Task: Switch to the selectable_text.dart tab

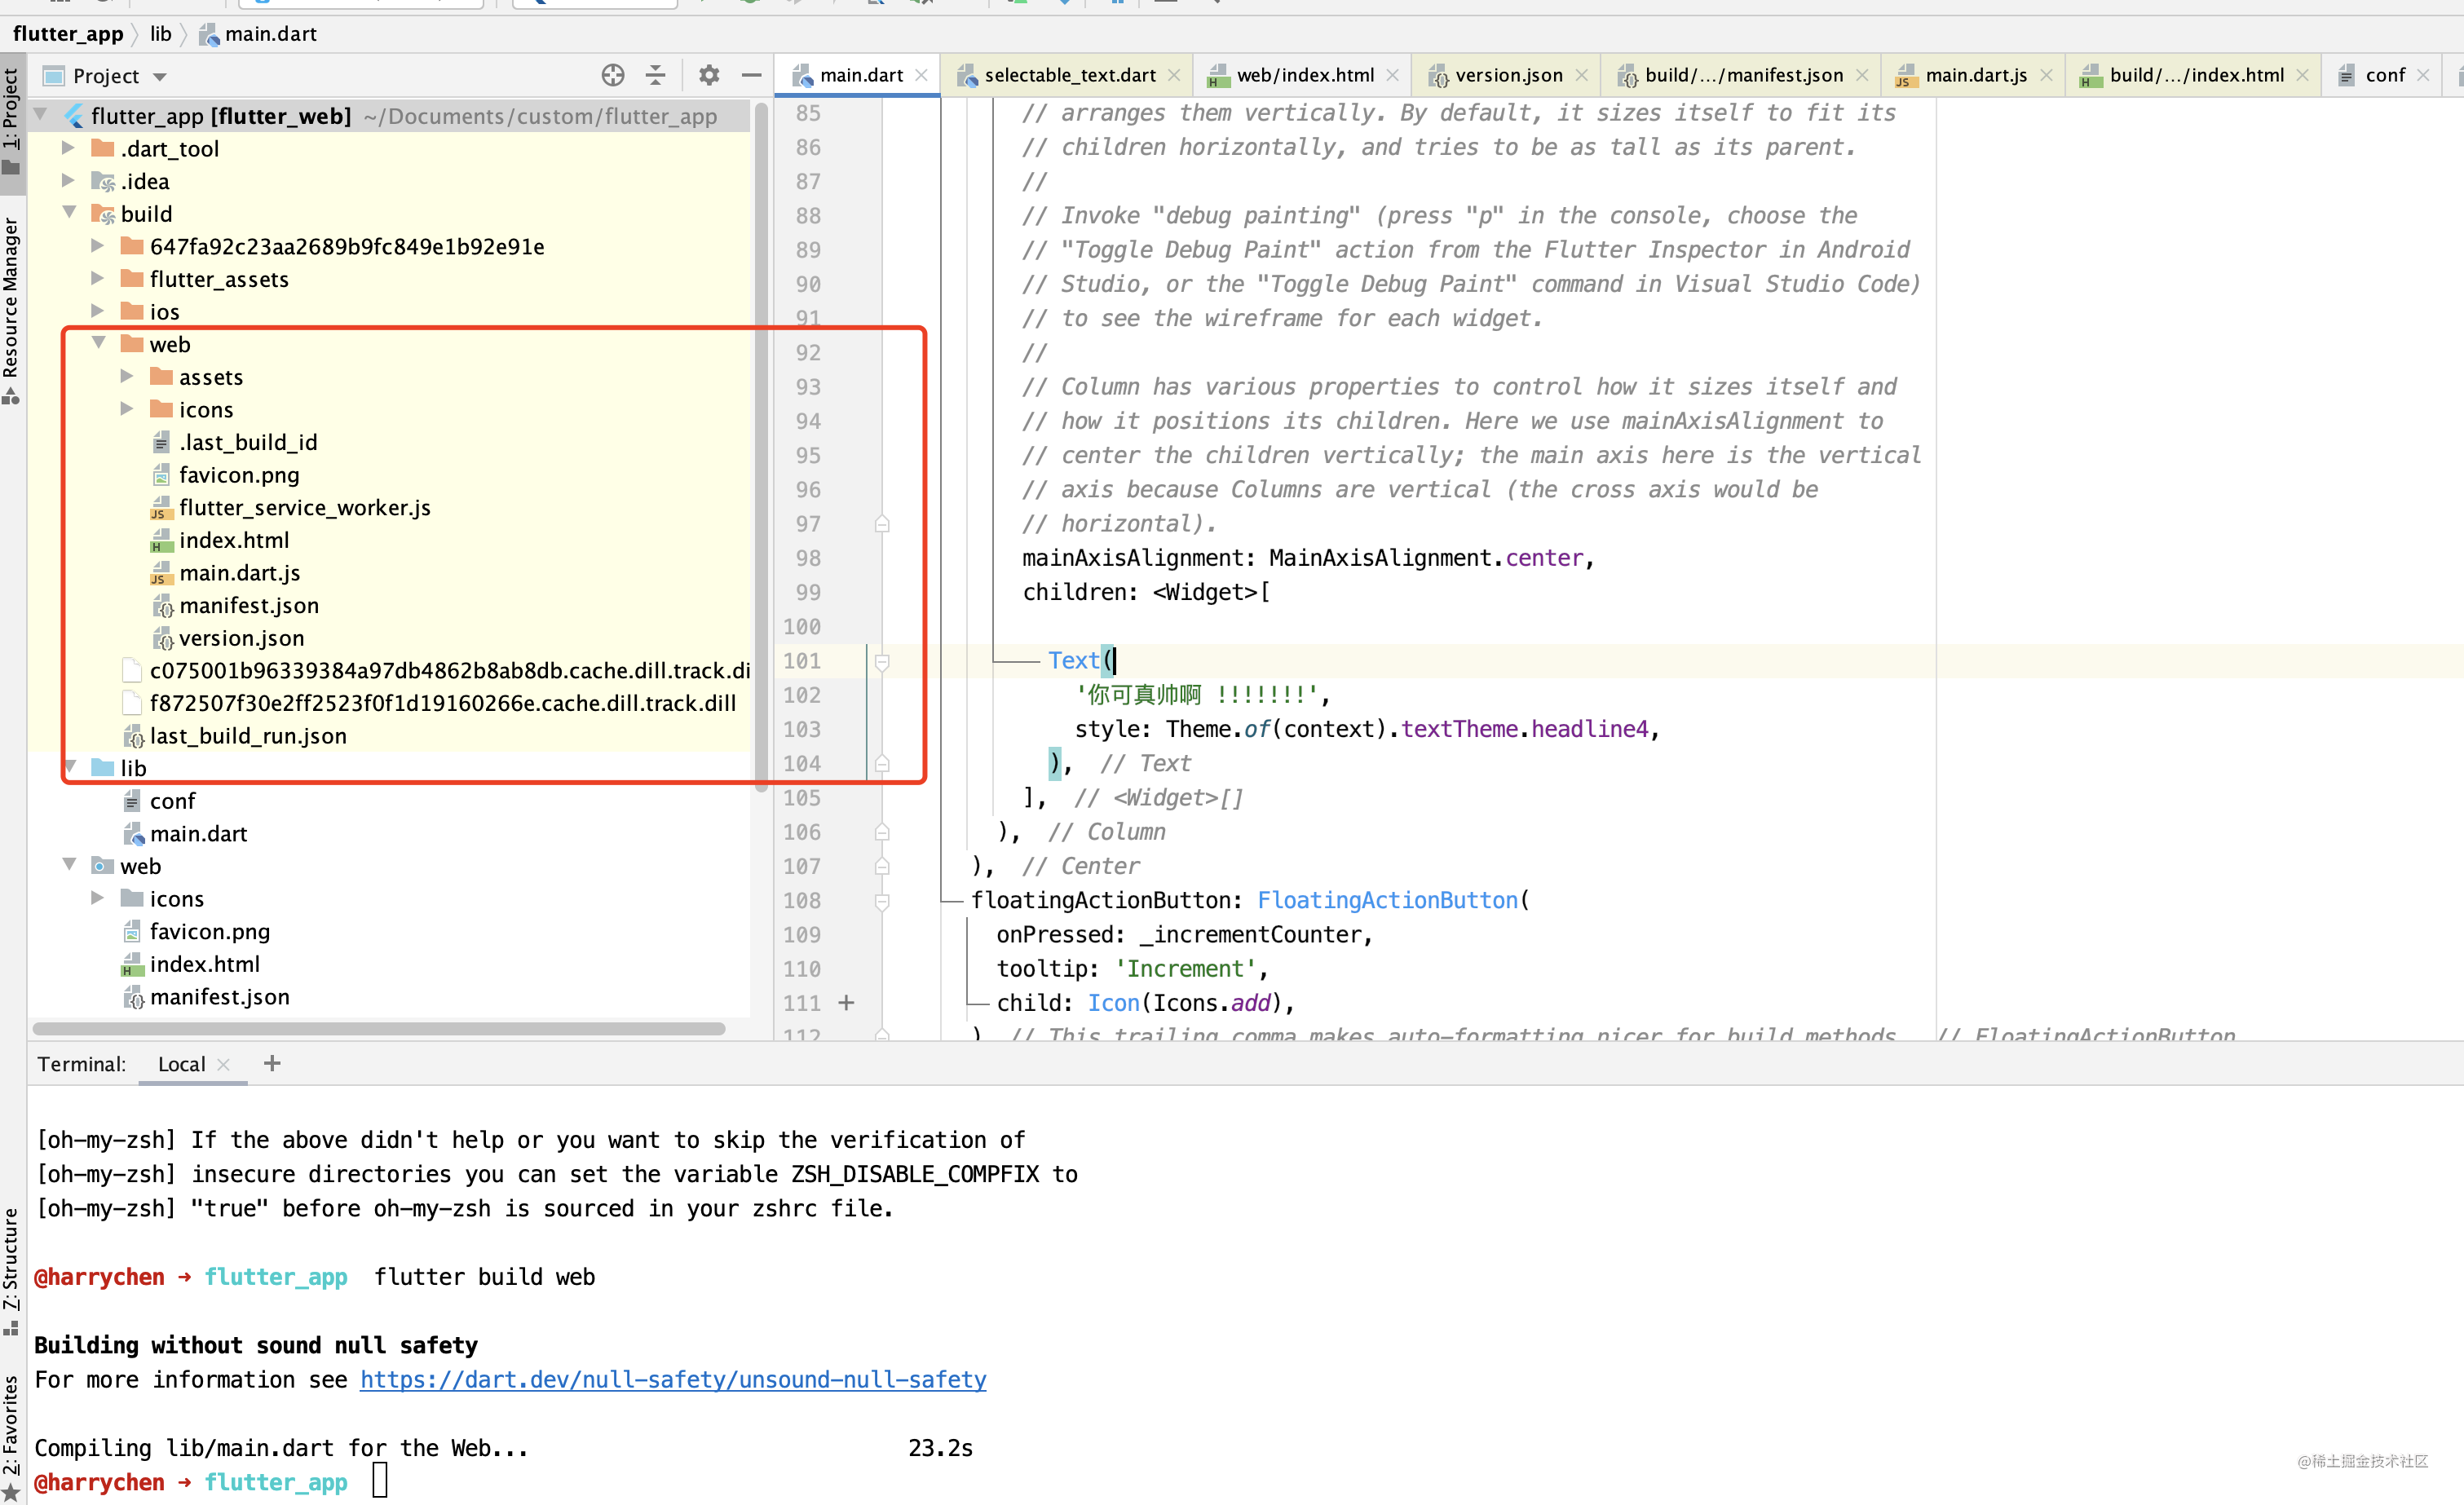Action: tap(1069, 75)
